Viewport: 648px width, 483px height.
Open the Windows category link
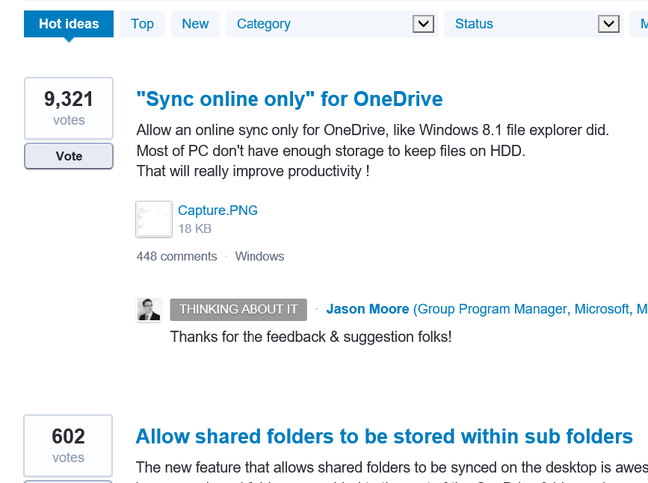pyautogui.click(x=260, y=256)
